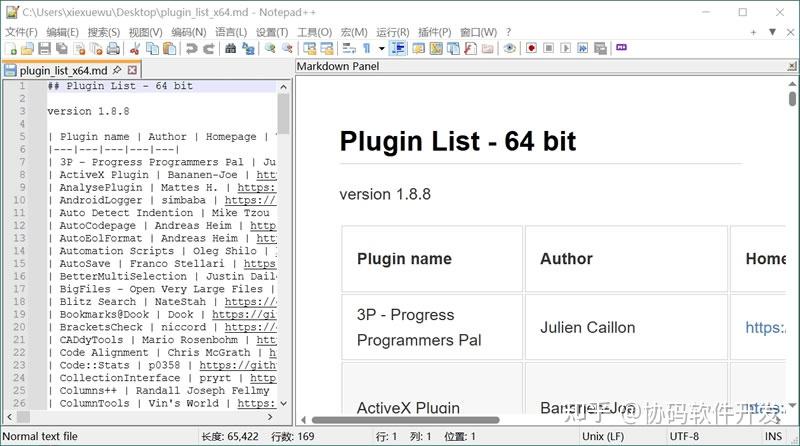Open the tab list triangle at menu bar right
This screenshot has height=446, width=800.
coord(772,32)
